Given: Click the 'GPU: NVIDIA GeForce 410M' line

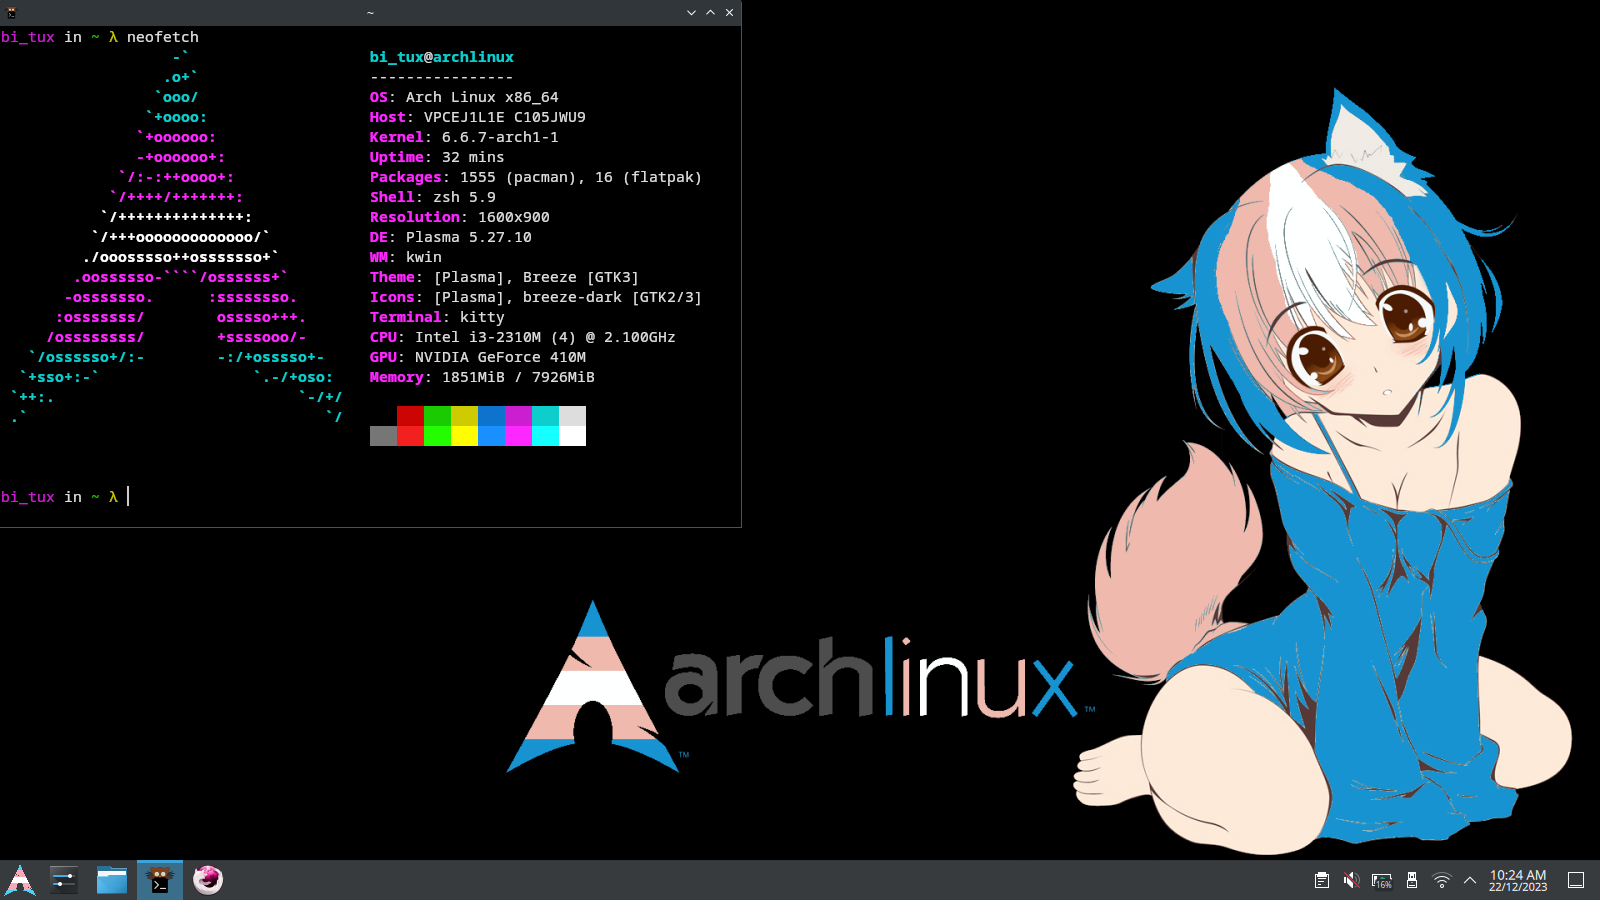Looking at the screenshot, I should click(x=477, y=357).
